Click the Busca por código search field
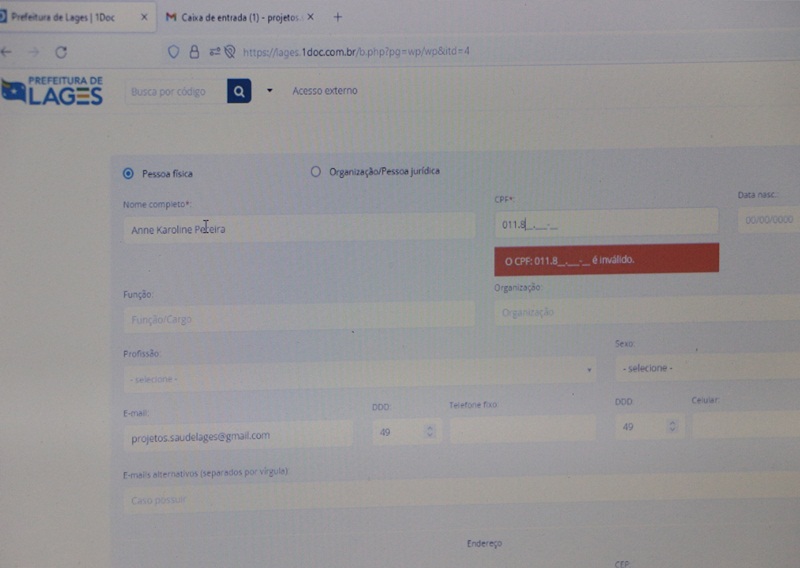 pyautogui.click(x=175, y=92)
